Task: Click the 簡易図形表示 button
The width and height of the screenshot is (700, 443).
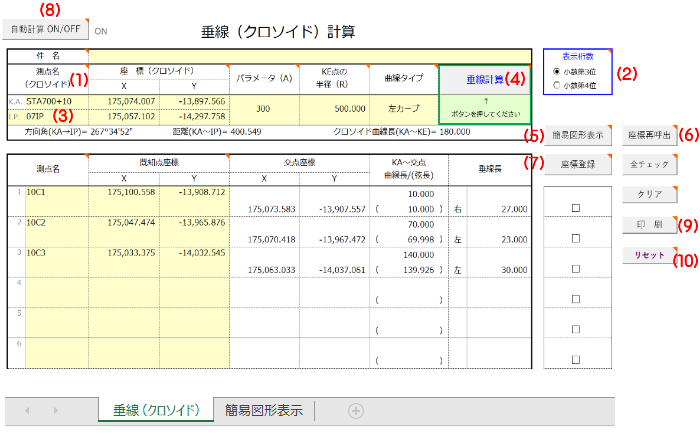Action: pyautogui.click(x=577, y=135)
